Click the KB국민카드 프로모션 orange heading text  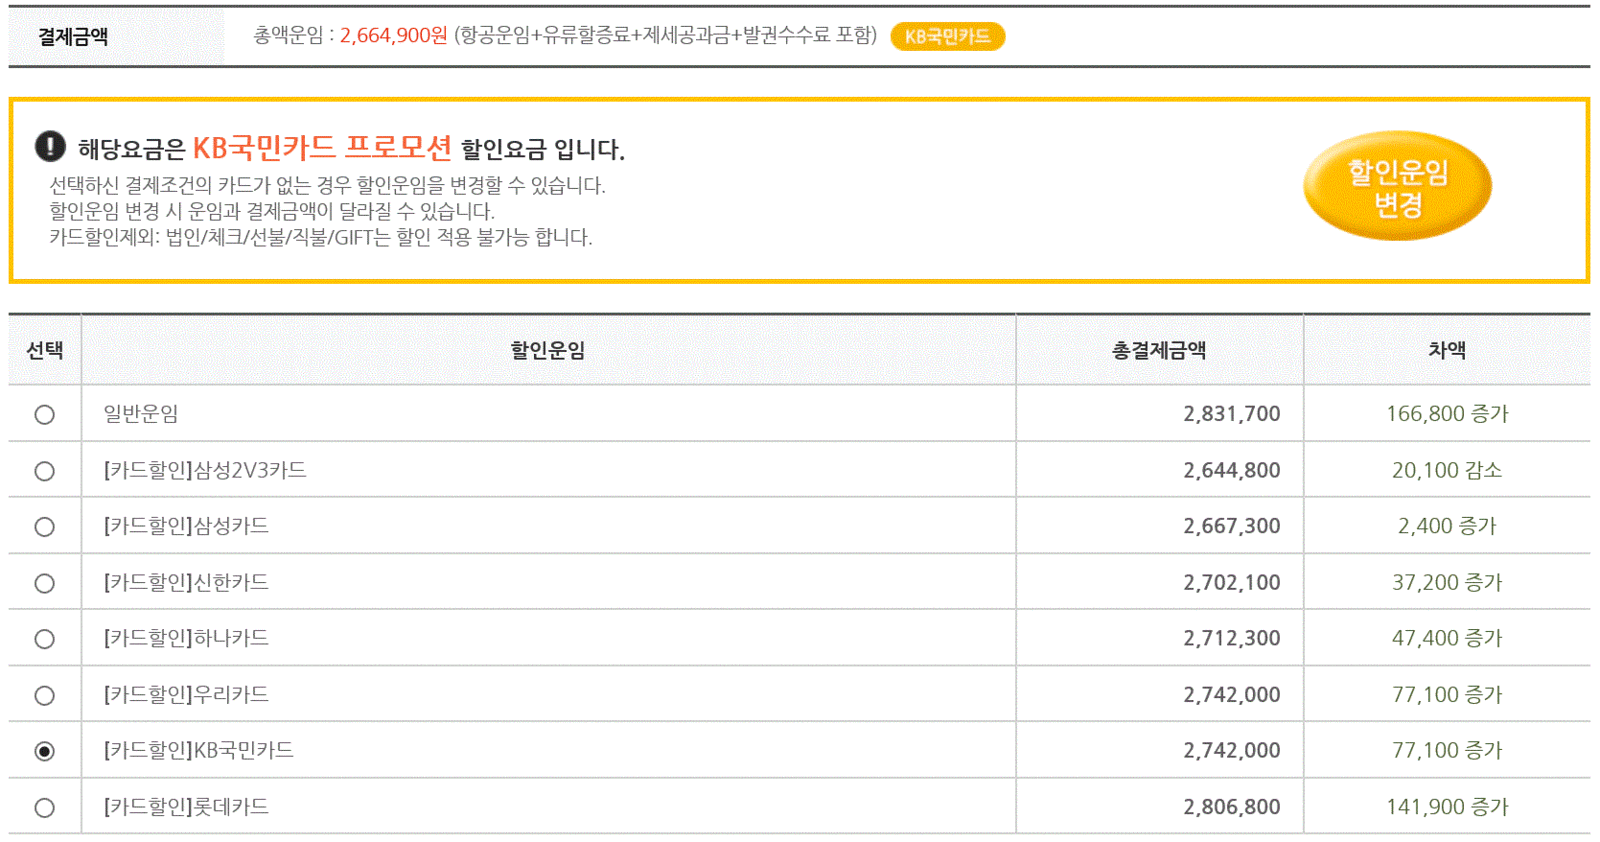point(322,147)
